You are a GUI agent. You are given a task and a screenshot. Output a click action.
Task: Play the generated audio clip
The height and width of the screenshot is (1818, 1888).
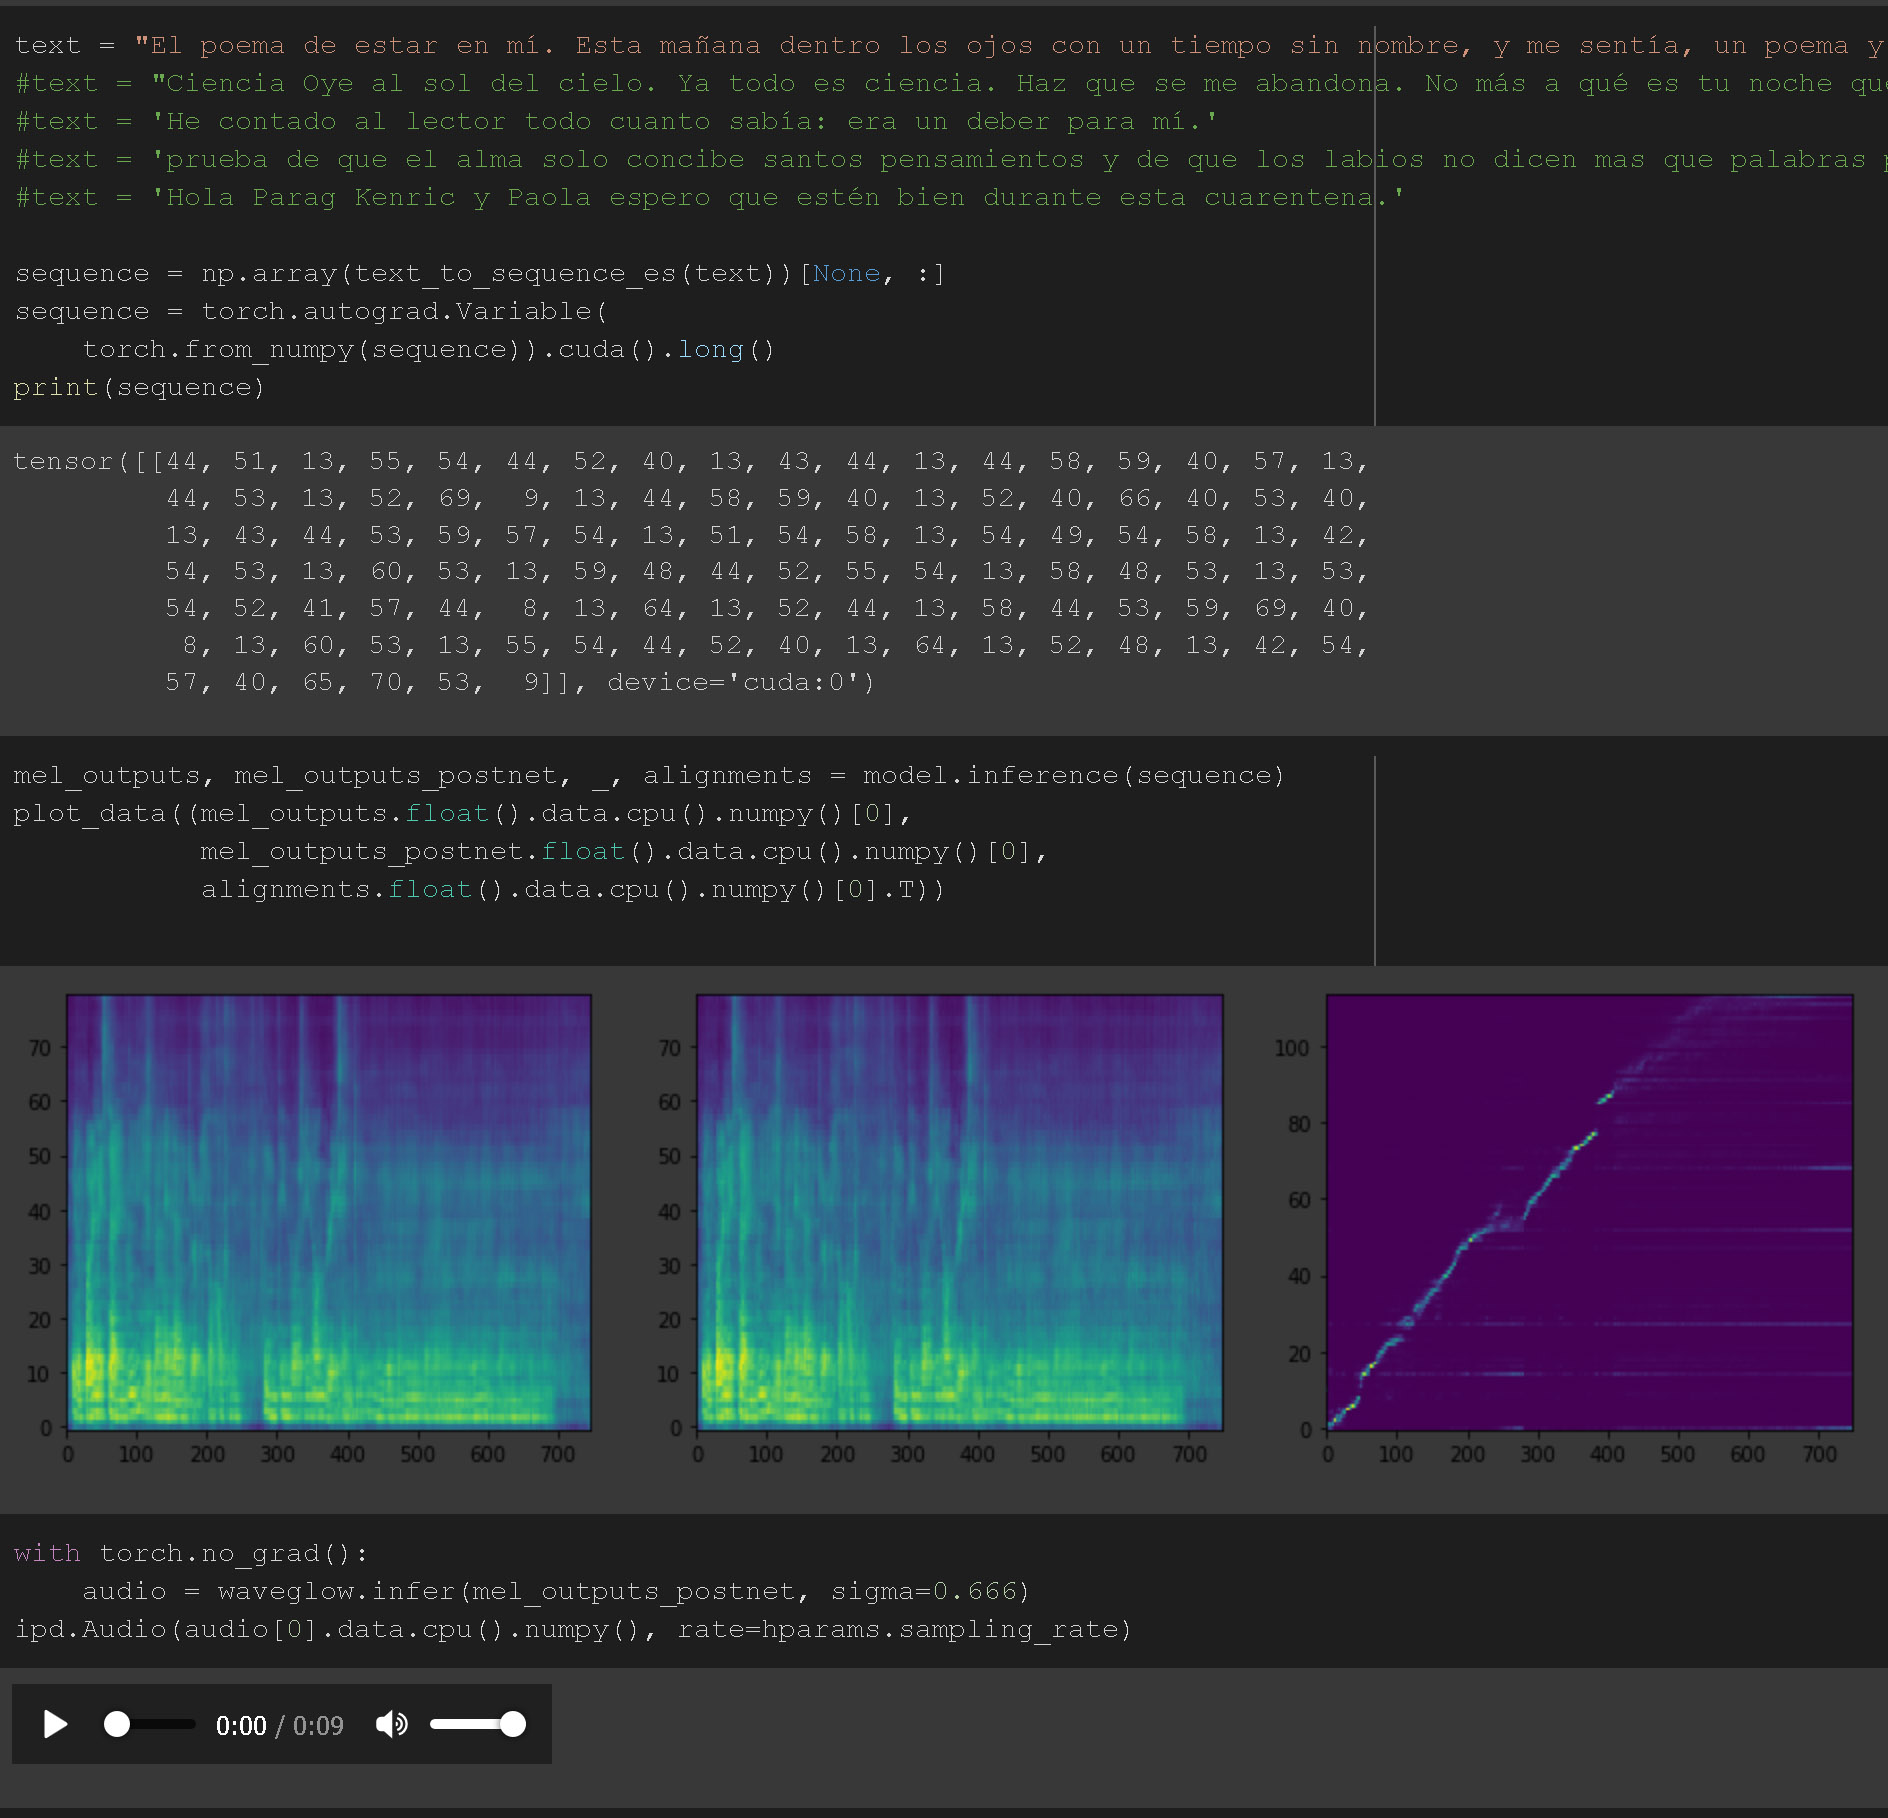[56, 1724]
